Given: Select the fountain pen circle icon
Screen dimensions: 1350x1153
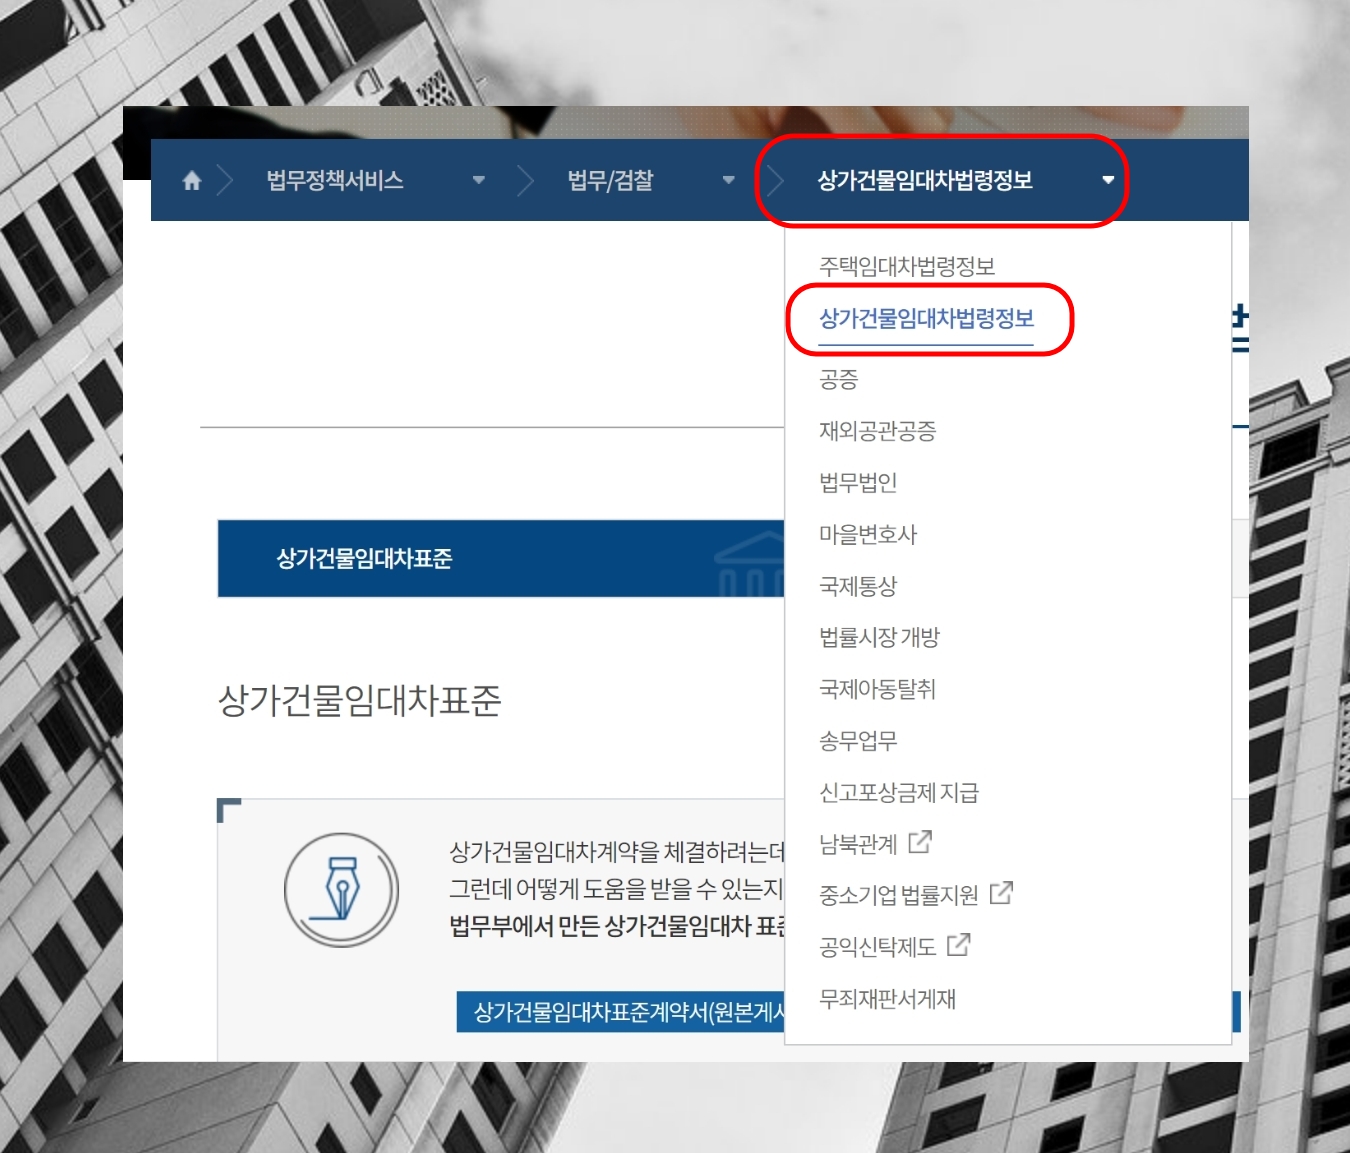Looking at the screenshot, I should 342,890.
